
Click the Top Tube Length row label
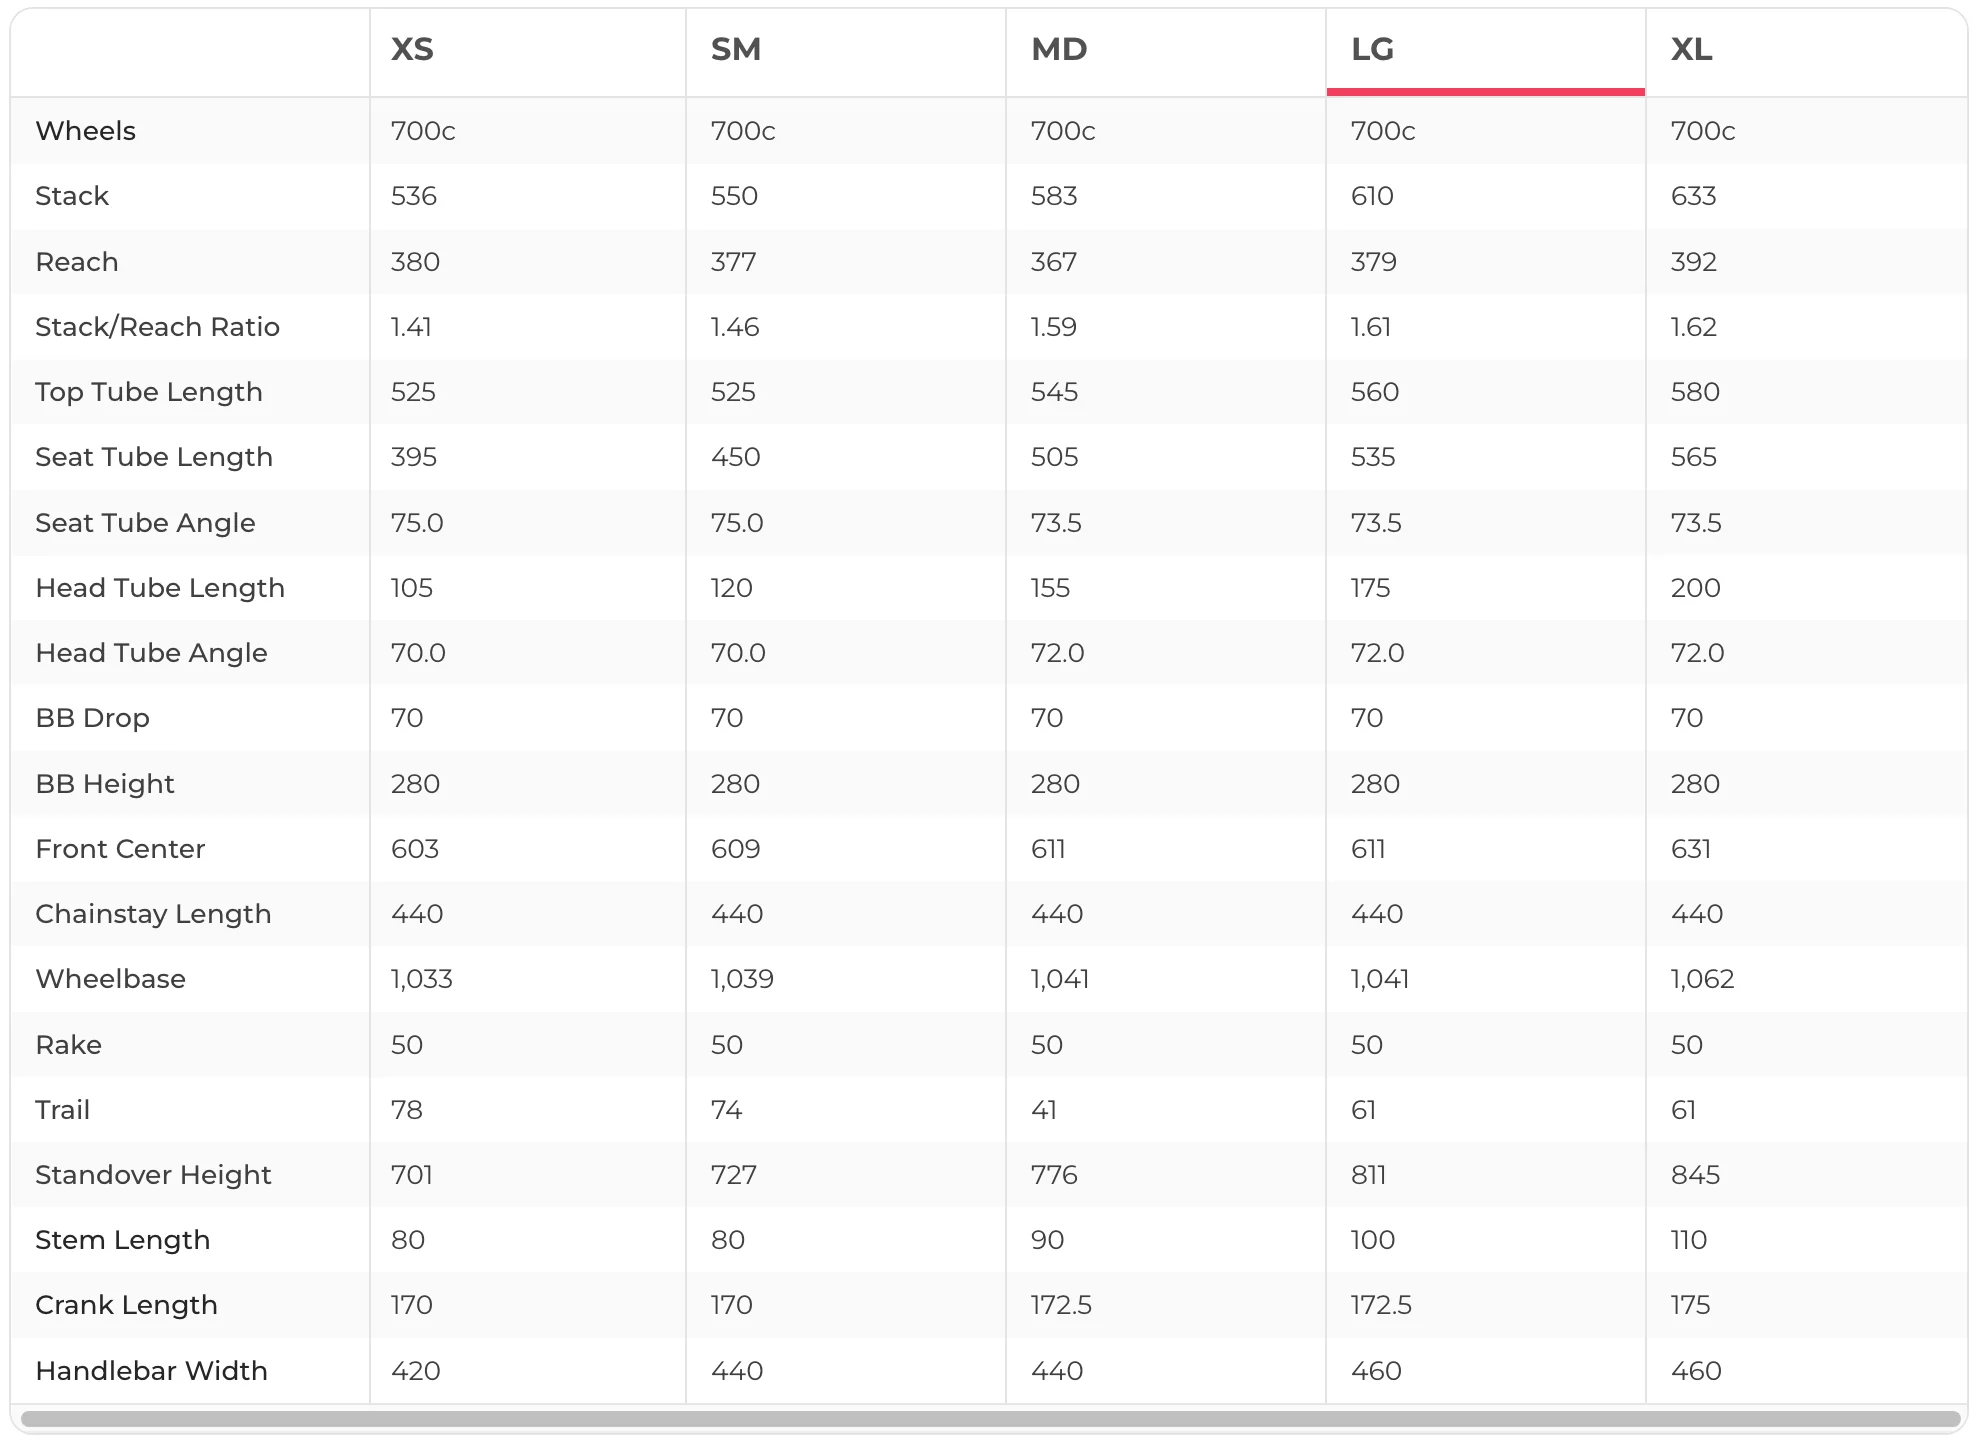(x=149, y=392)
